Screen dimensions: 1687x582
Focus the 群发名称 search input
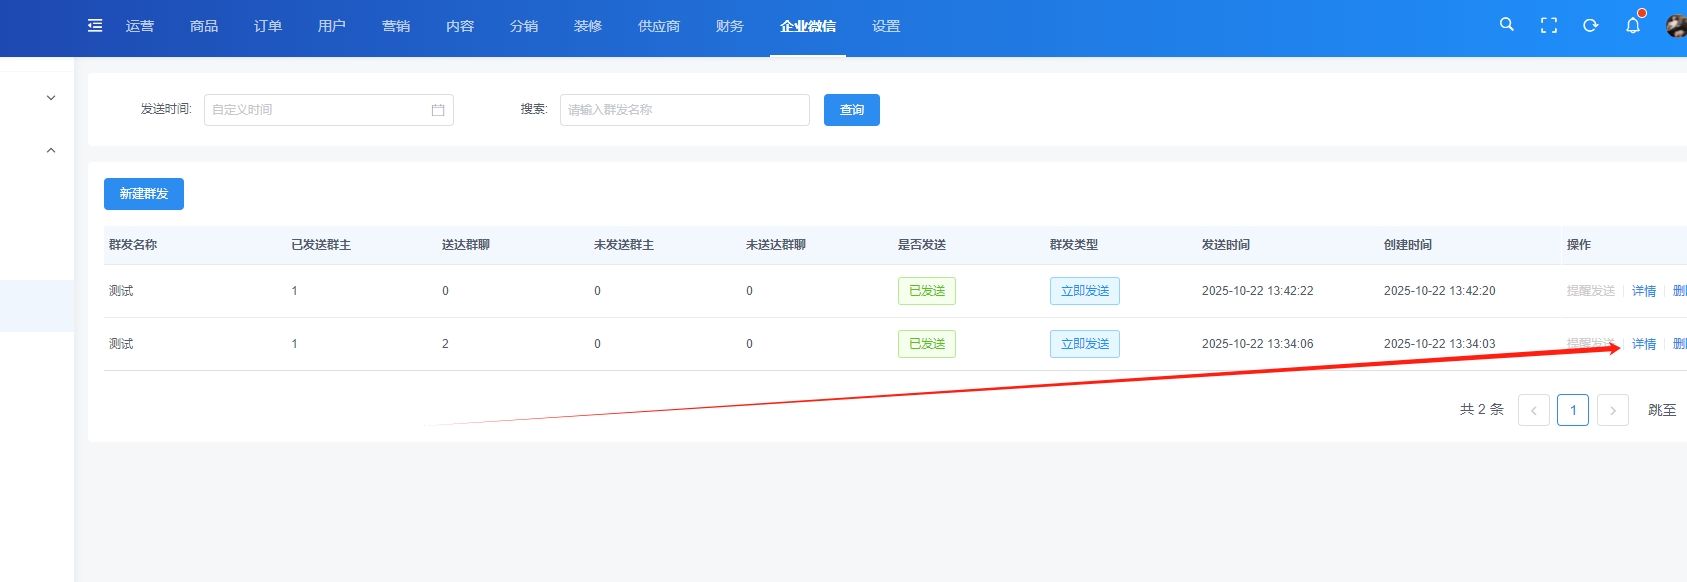[x=684, y=110]
